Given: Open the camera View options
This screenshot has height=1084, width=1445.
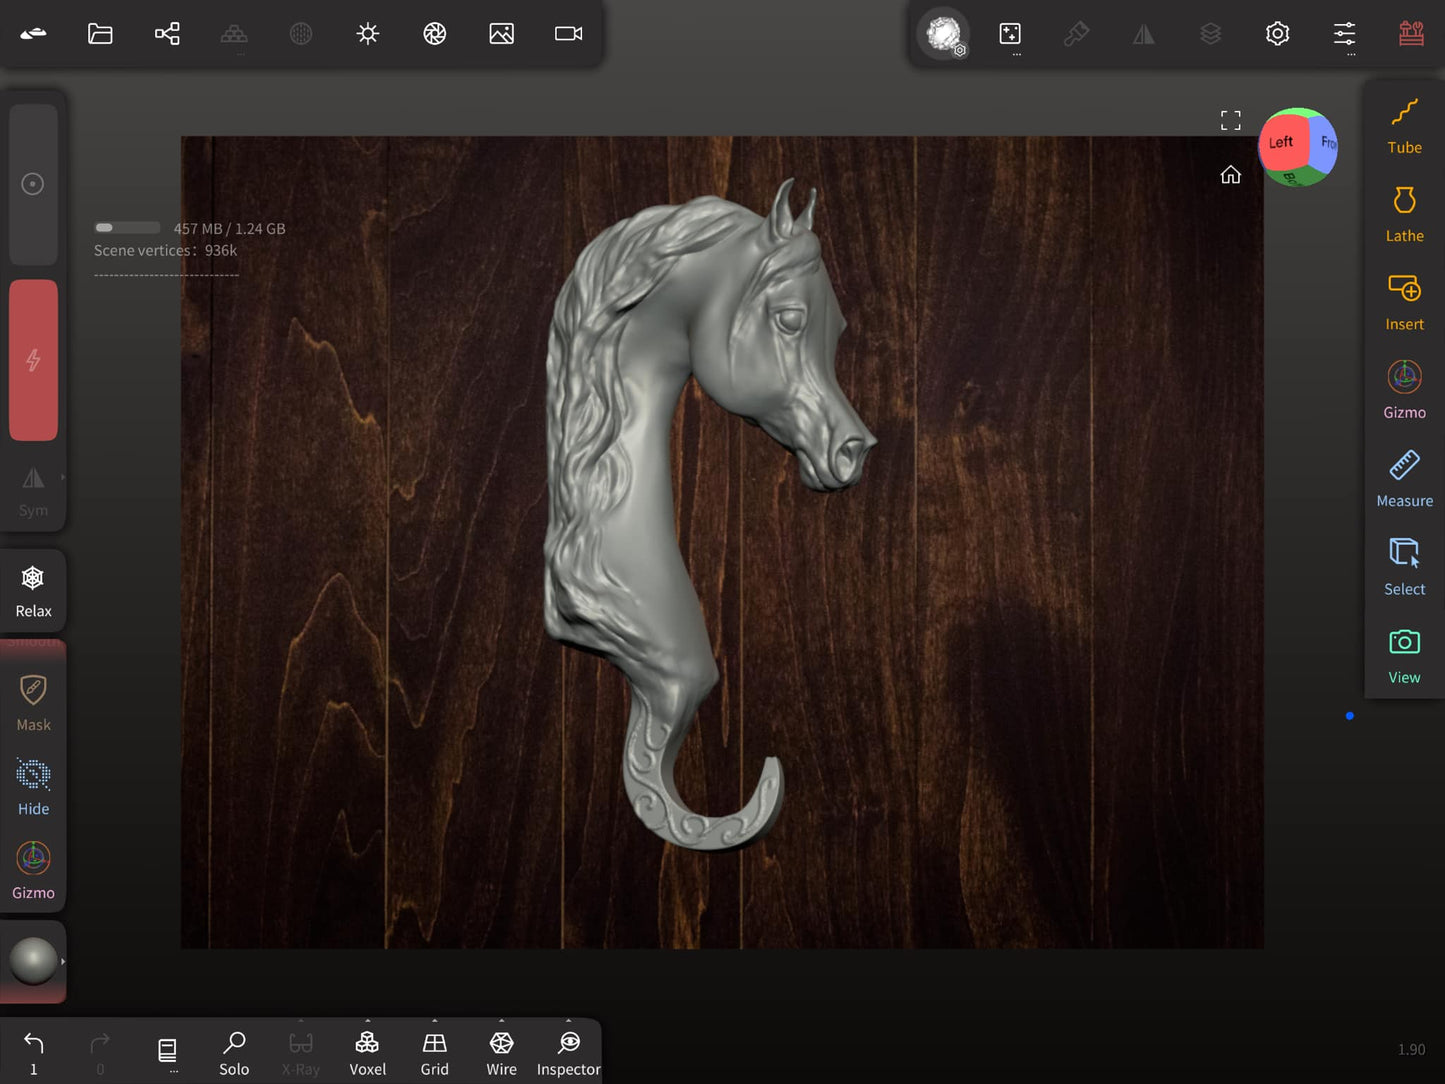Looking at the screenshot, I should tap(1404, 652).
